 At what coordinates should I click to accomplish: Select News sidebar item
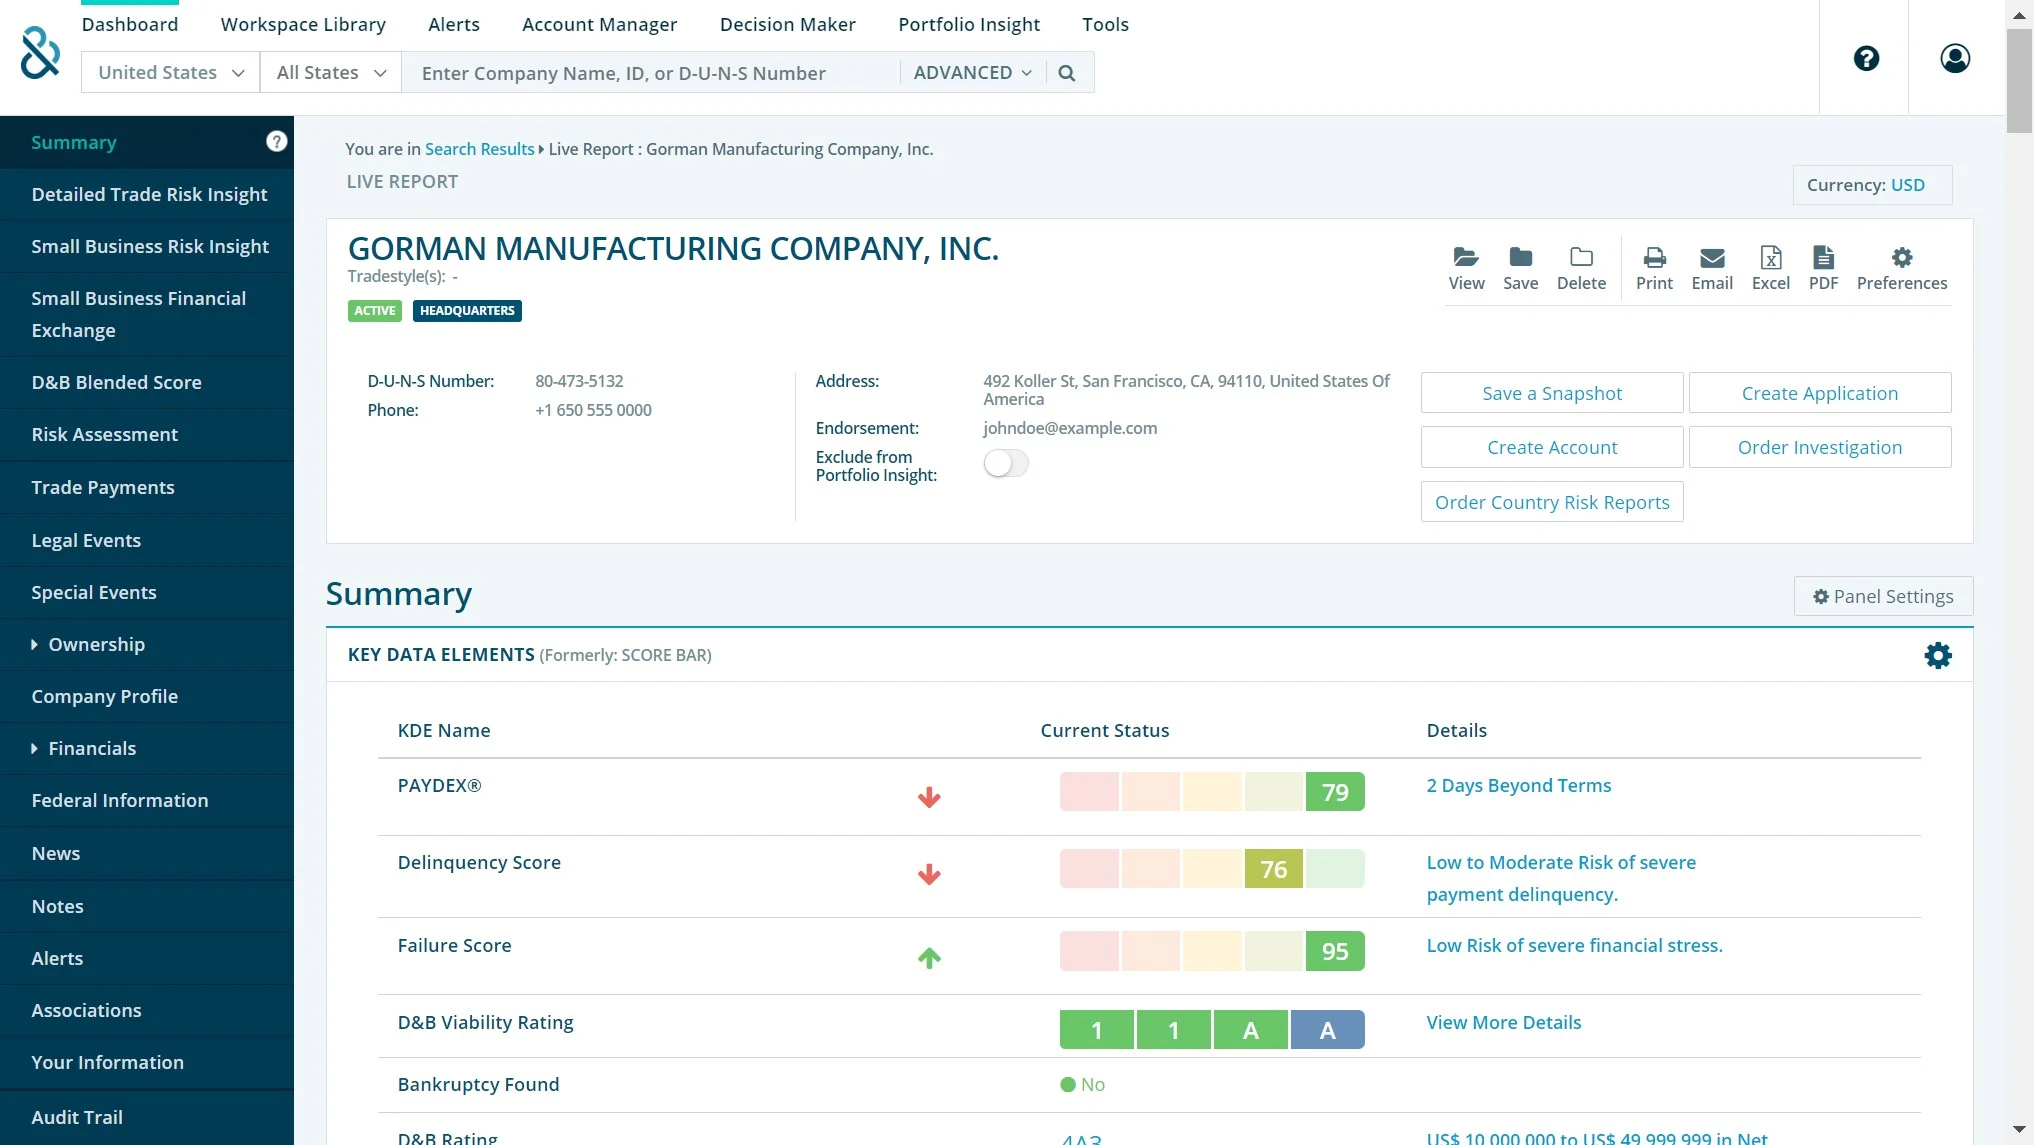(147, 854)
